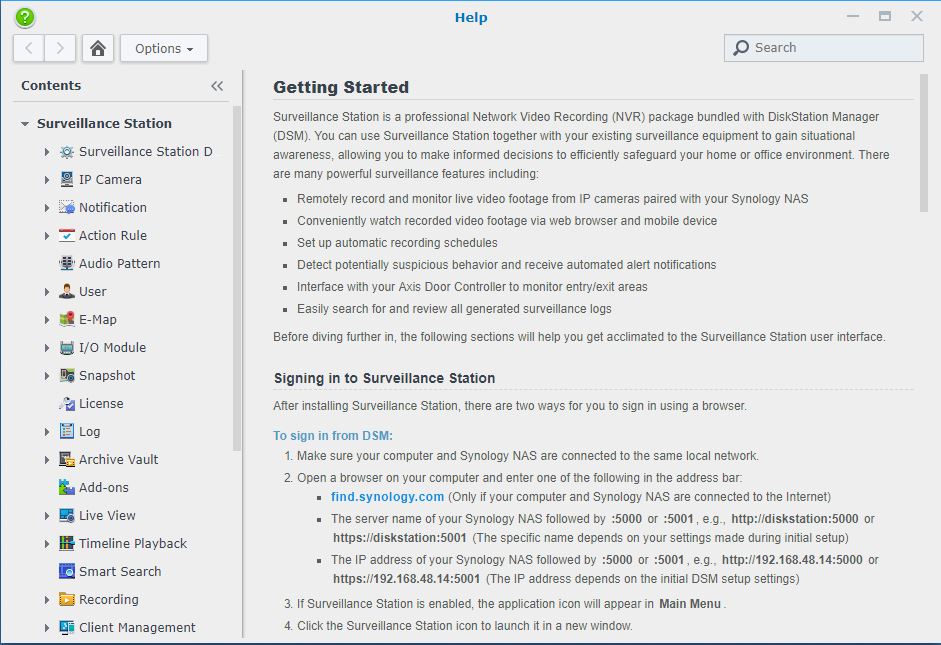Follow the find.synology.com link

click(388, 497)
